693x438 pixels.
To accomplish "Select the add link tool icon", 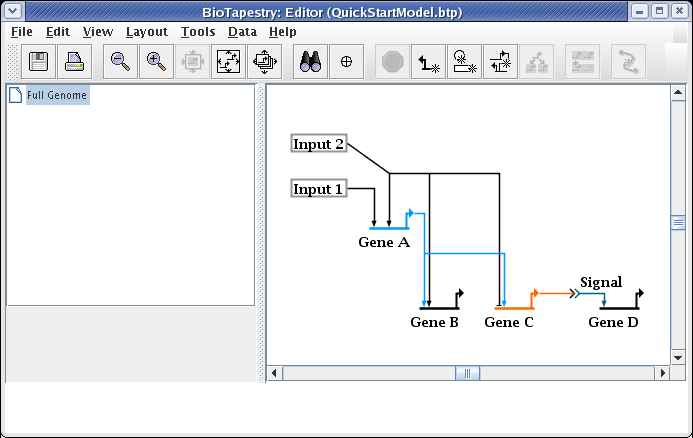I will click(429, 62).
